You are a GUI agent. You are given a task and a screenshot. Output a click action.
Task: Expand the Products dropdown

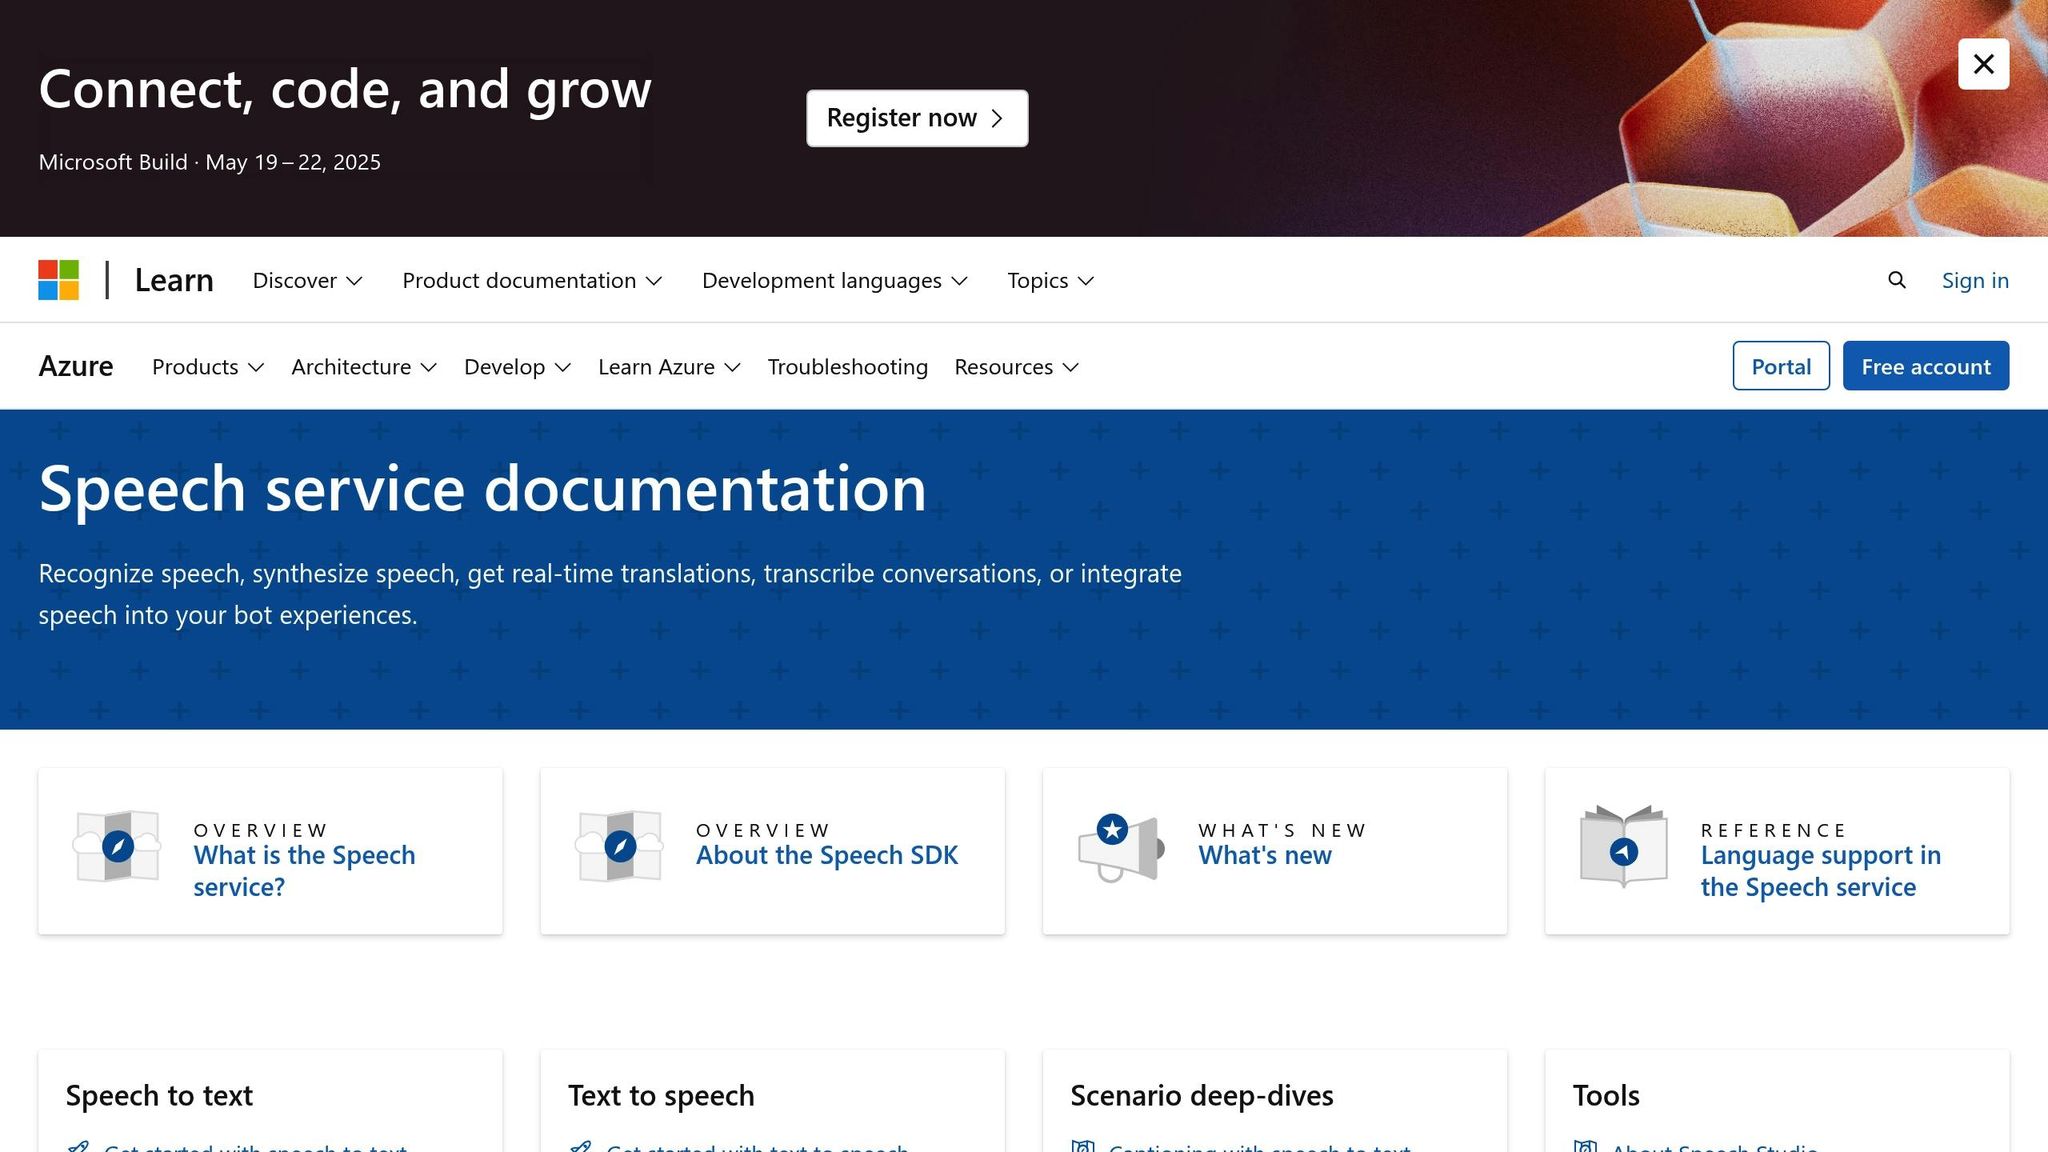[x=208, y=366]
